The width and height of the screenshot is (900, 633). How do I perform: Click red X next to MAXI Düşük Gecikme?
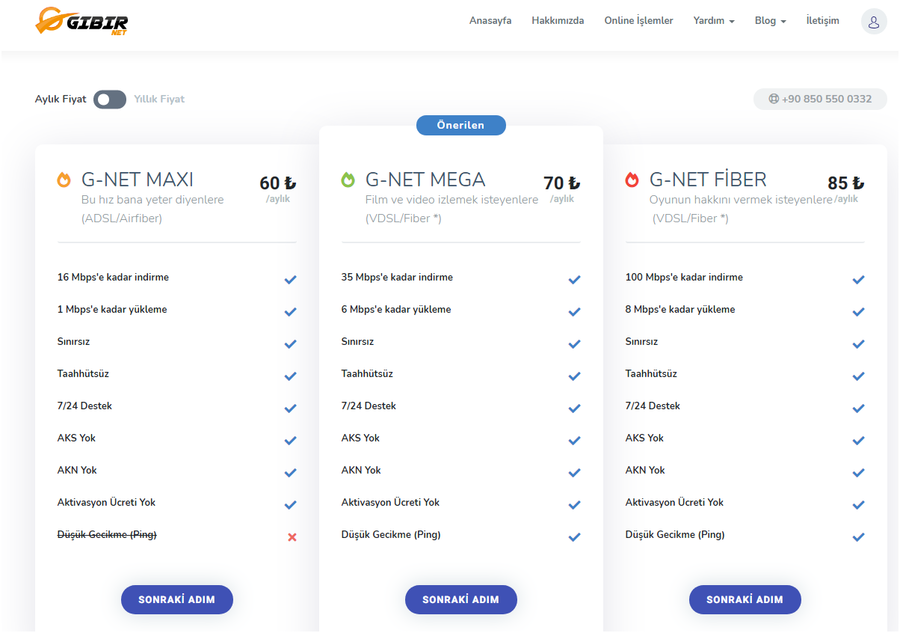point(292,537)
